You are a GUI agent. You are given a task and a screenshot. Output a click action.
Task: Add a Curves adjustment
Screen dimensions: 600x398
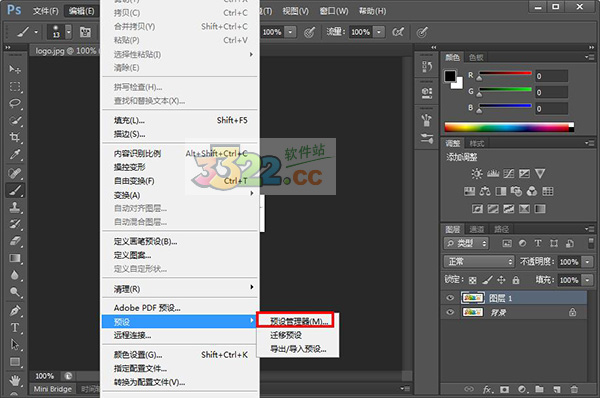(x=509, y=174)
